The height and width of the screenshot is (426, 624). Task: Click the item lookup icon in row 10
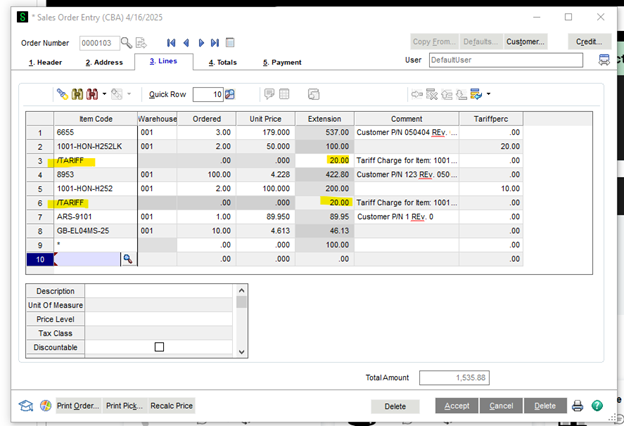(127, 258)
